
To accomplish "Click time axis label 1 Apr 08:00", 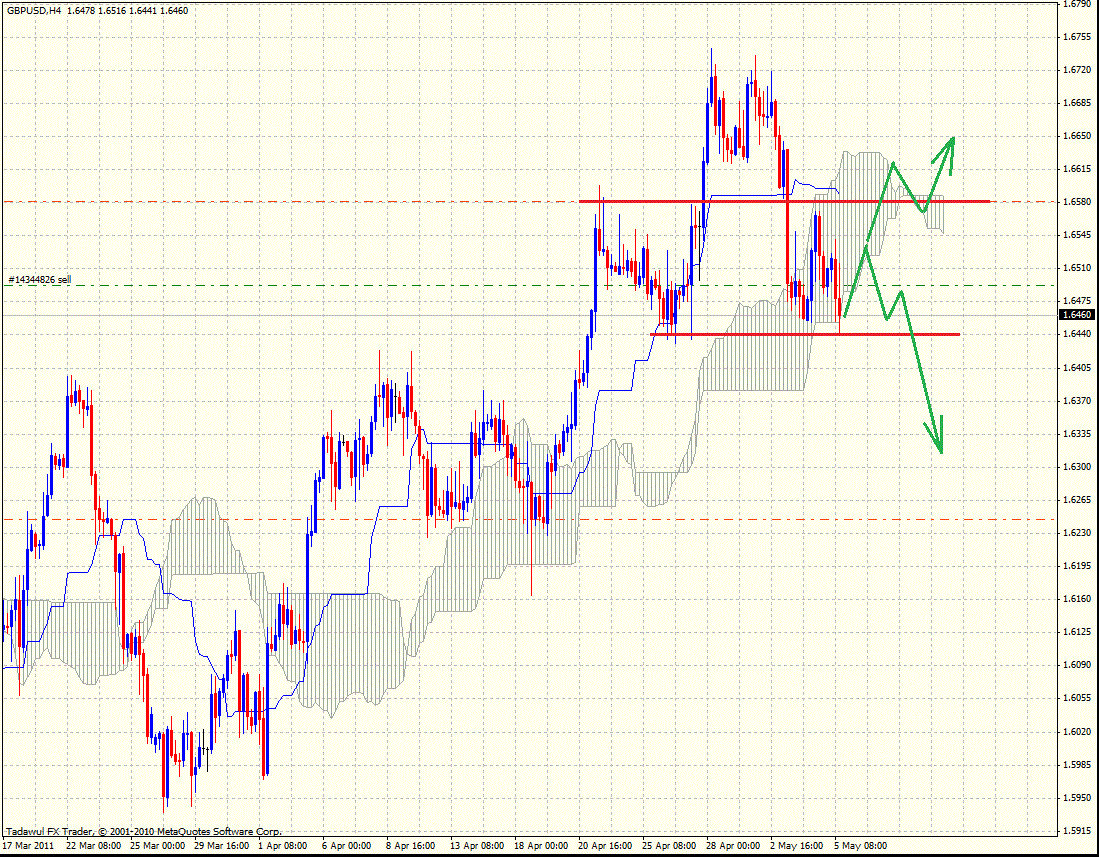I will point(282,846).
